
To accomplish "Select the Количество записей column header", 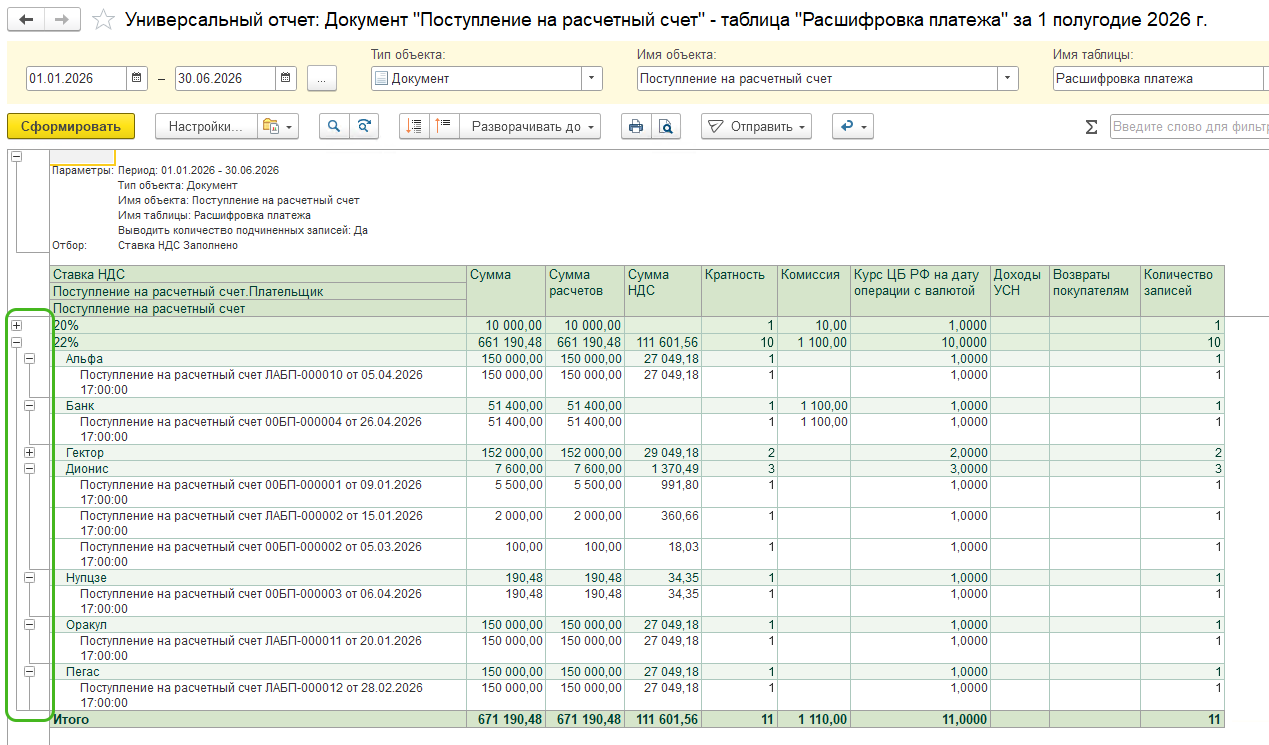I will click(1183, 291).
